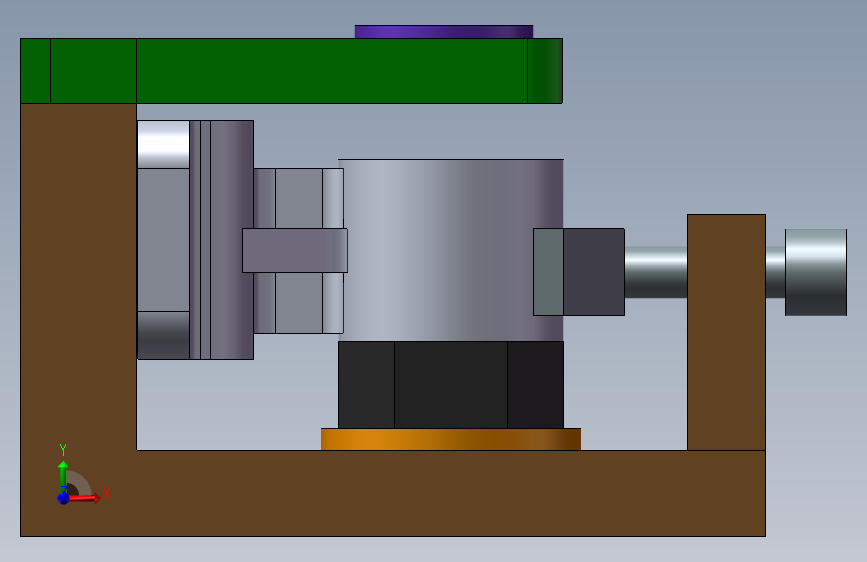The width and height of the screenshot is (867, 562).
Task: Click the blue Z axis dot of the triad
Action: (64, 498)
